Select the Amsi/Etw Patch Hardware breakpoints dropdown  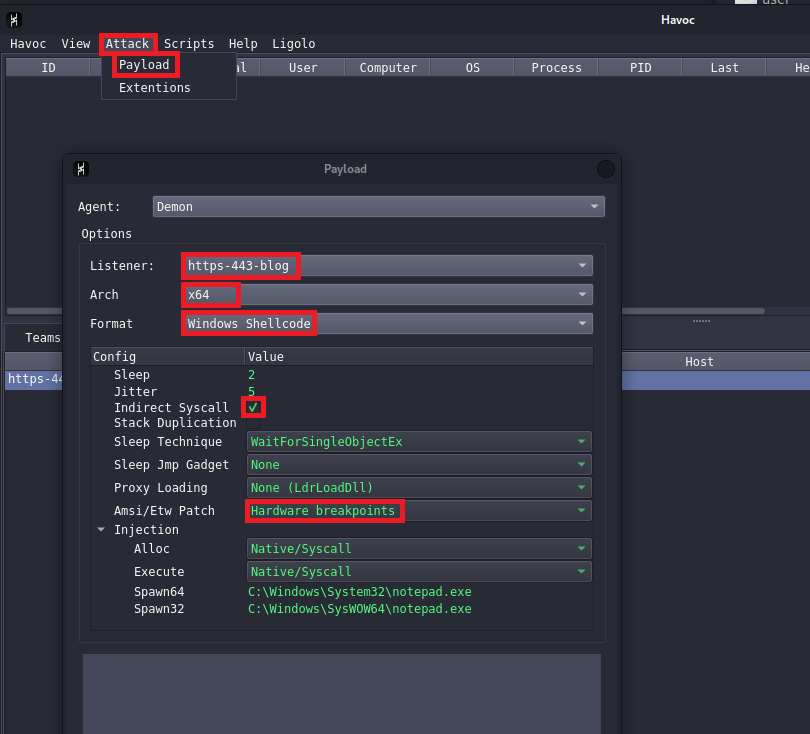[419, 511]
